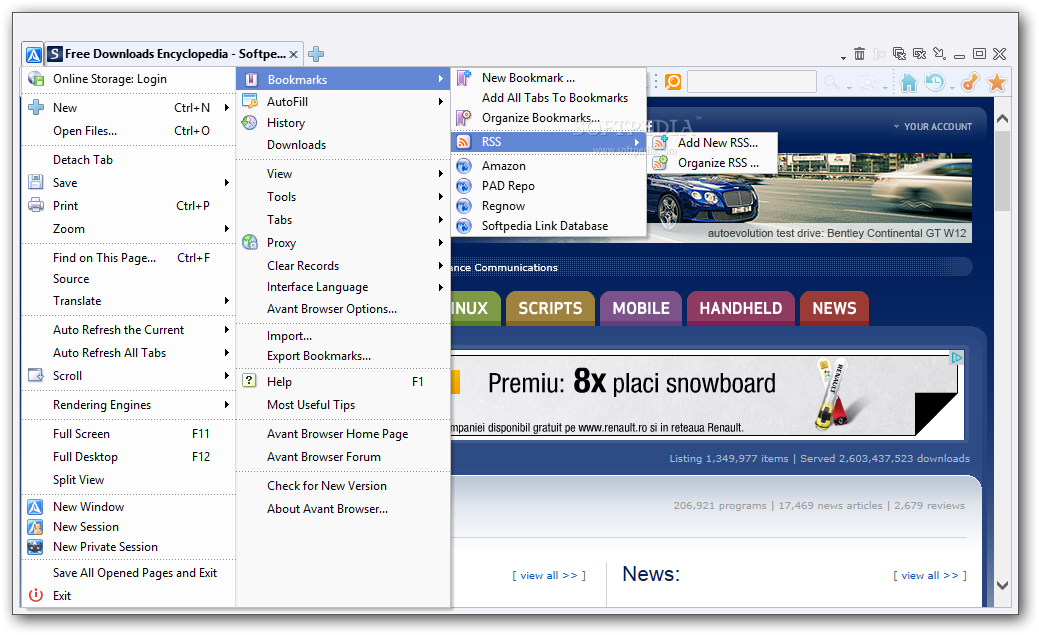Image resolution: width=1039 pixels, height=635 pixels.
Task: Click the AutoFill key toolbar icon
Action: (x=970, y=82)
